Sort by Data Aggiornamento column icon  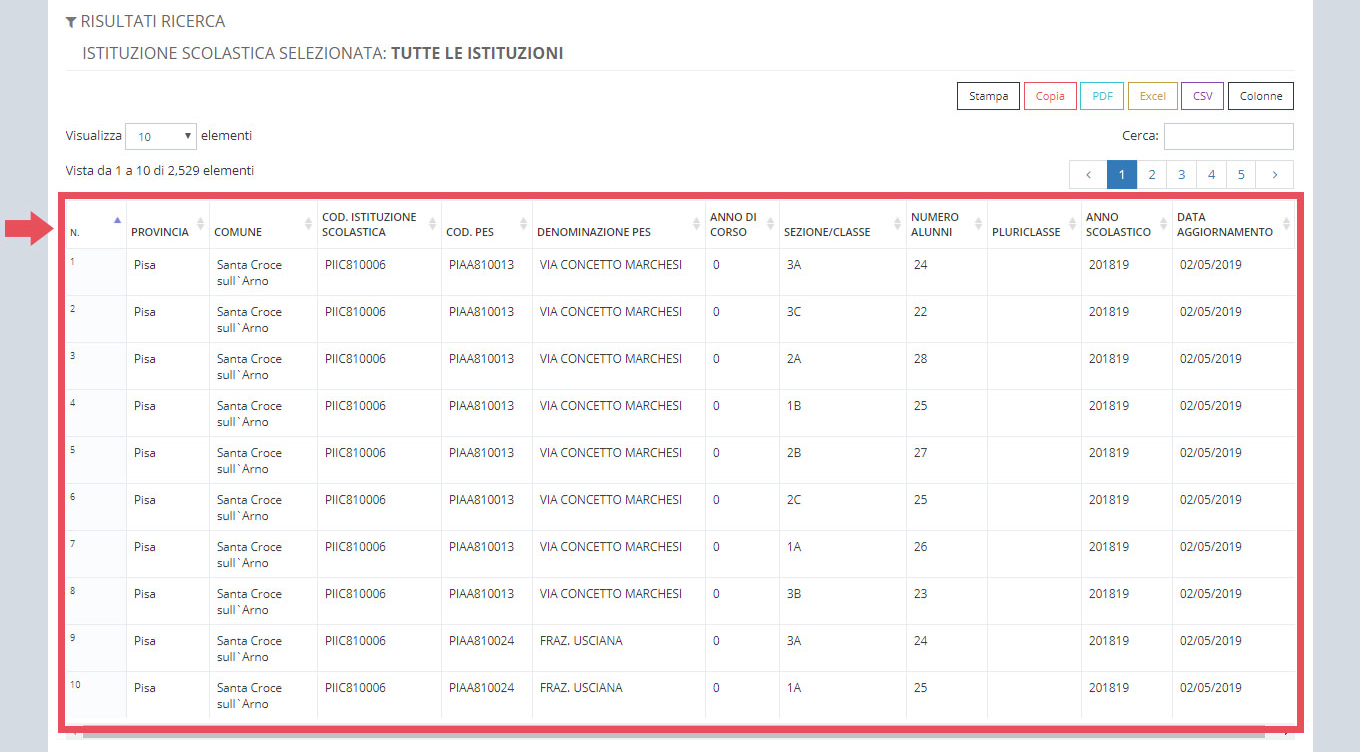1286,225
